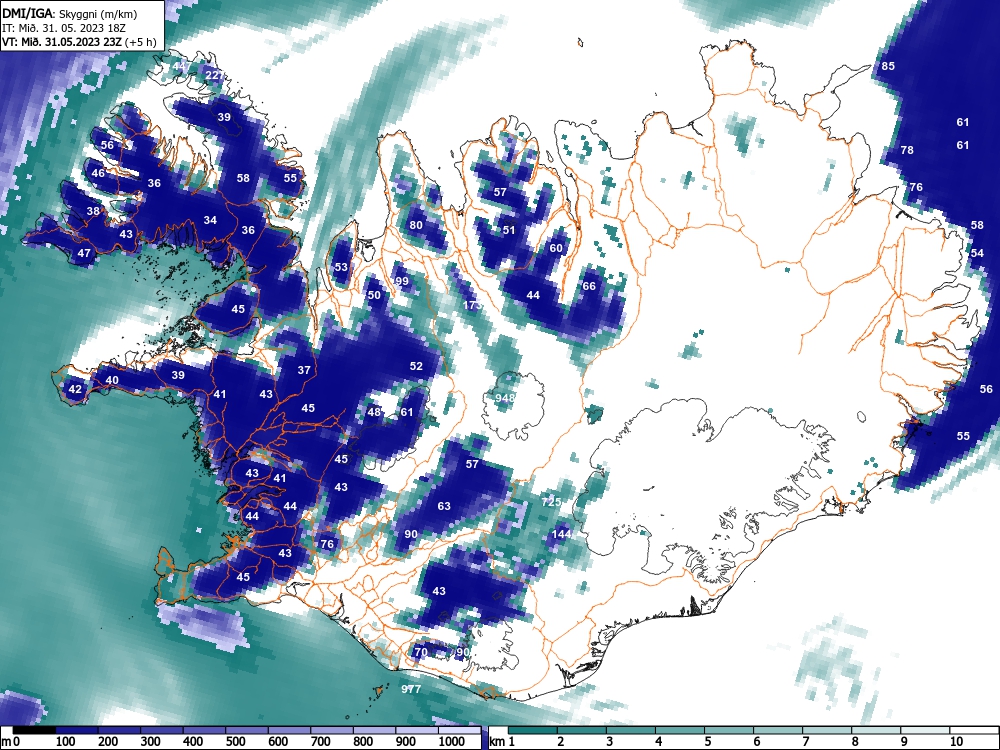Pick the visibility value 99
The image size is (1000, 750).
pyautogui.click(x=402, y=281)
